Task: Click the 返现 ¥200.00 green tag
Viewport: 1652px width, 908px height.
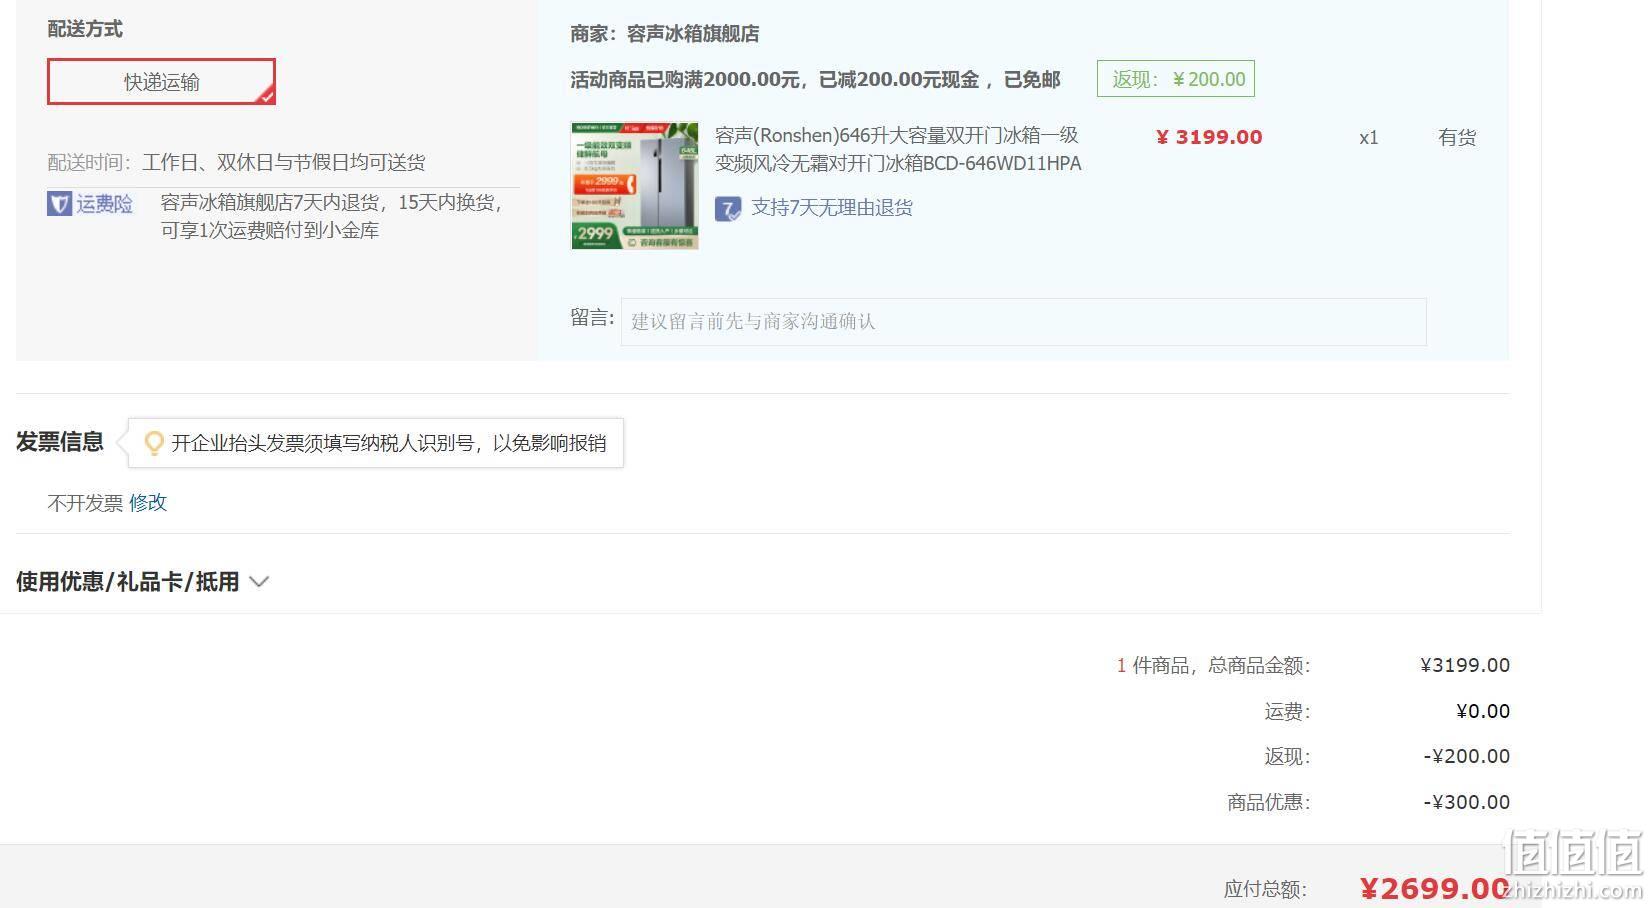Action: pyautogui.click(x=1176, y=79)
